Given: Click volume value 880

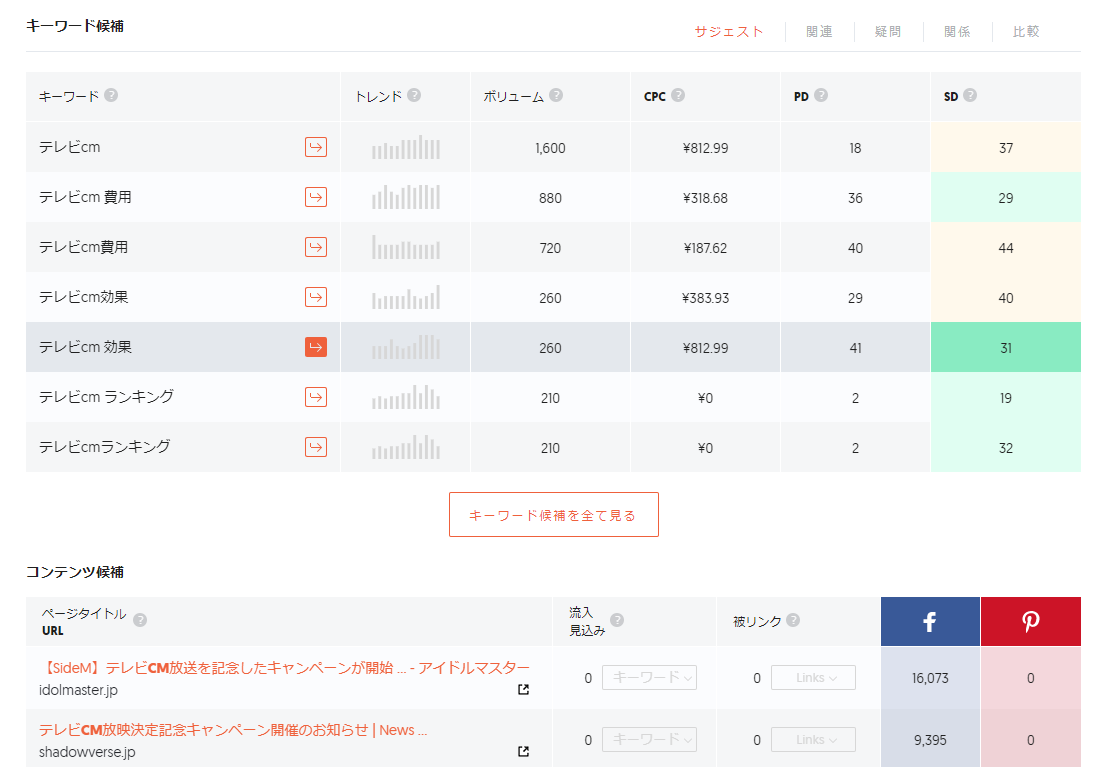Looking at the screenshot, I should [x=550, y=198].
